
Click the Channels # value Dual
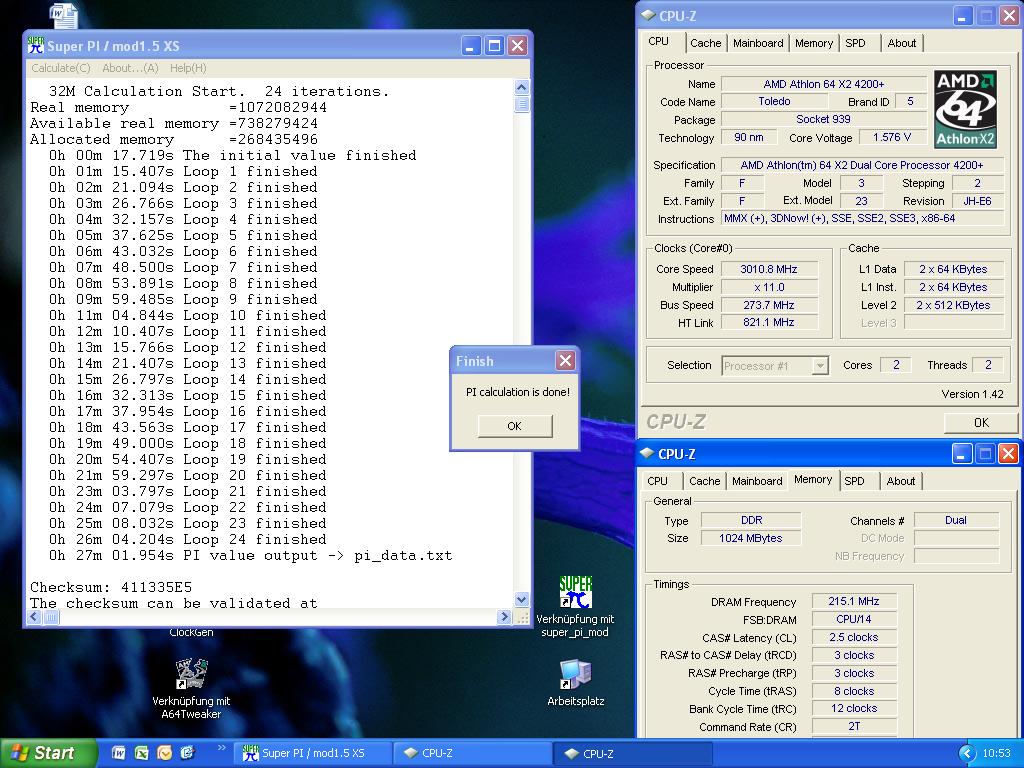(955, 520)
